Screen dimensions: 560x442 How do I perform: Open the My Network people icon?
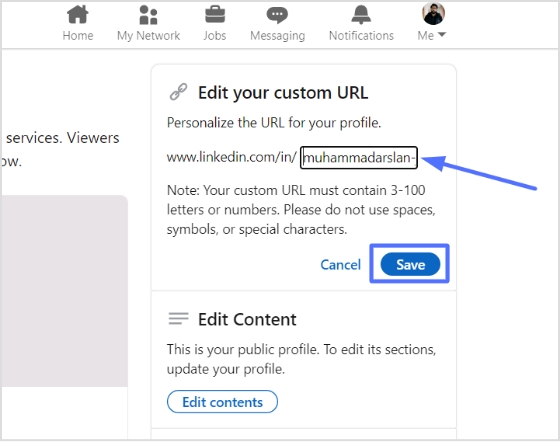tap(148, 15)
